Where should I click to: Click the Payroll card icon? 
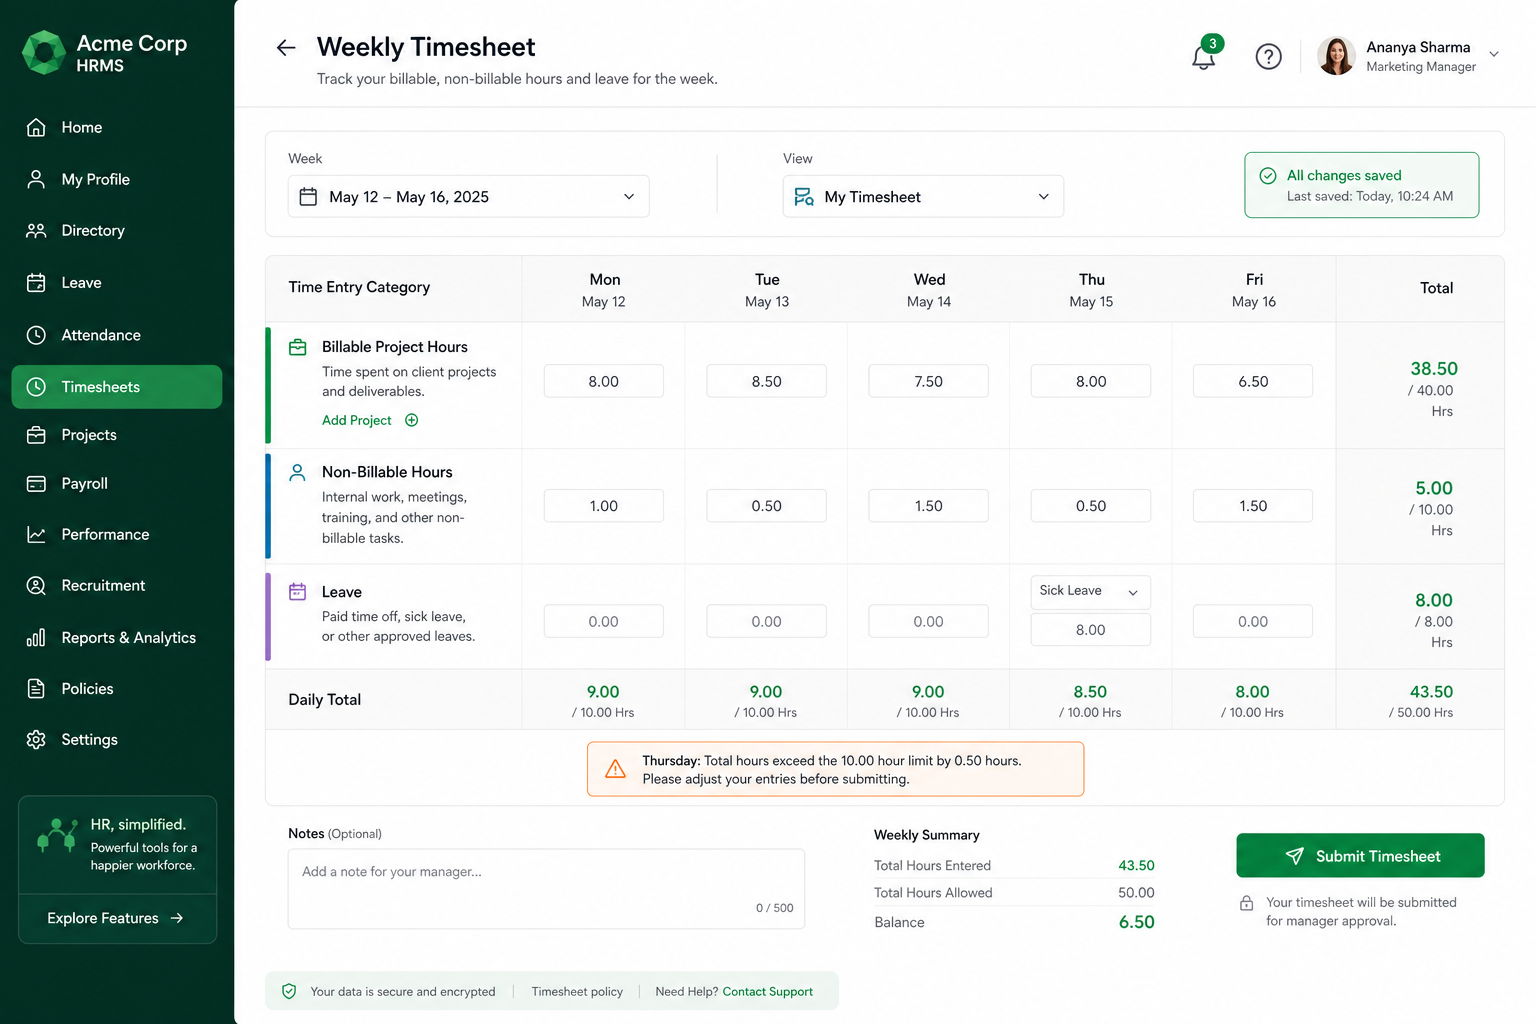tap(36, 483)
